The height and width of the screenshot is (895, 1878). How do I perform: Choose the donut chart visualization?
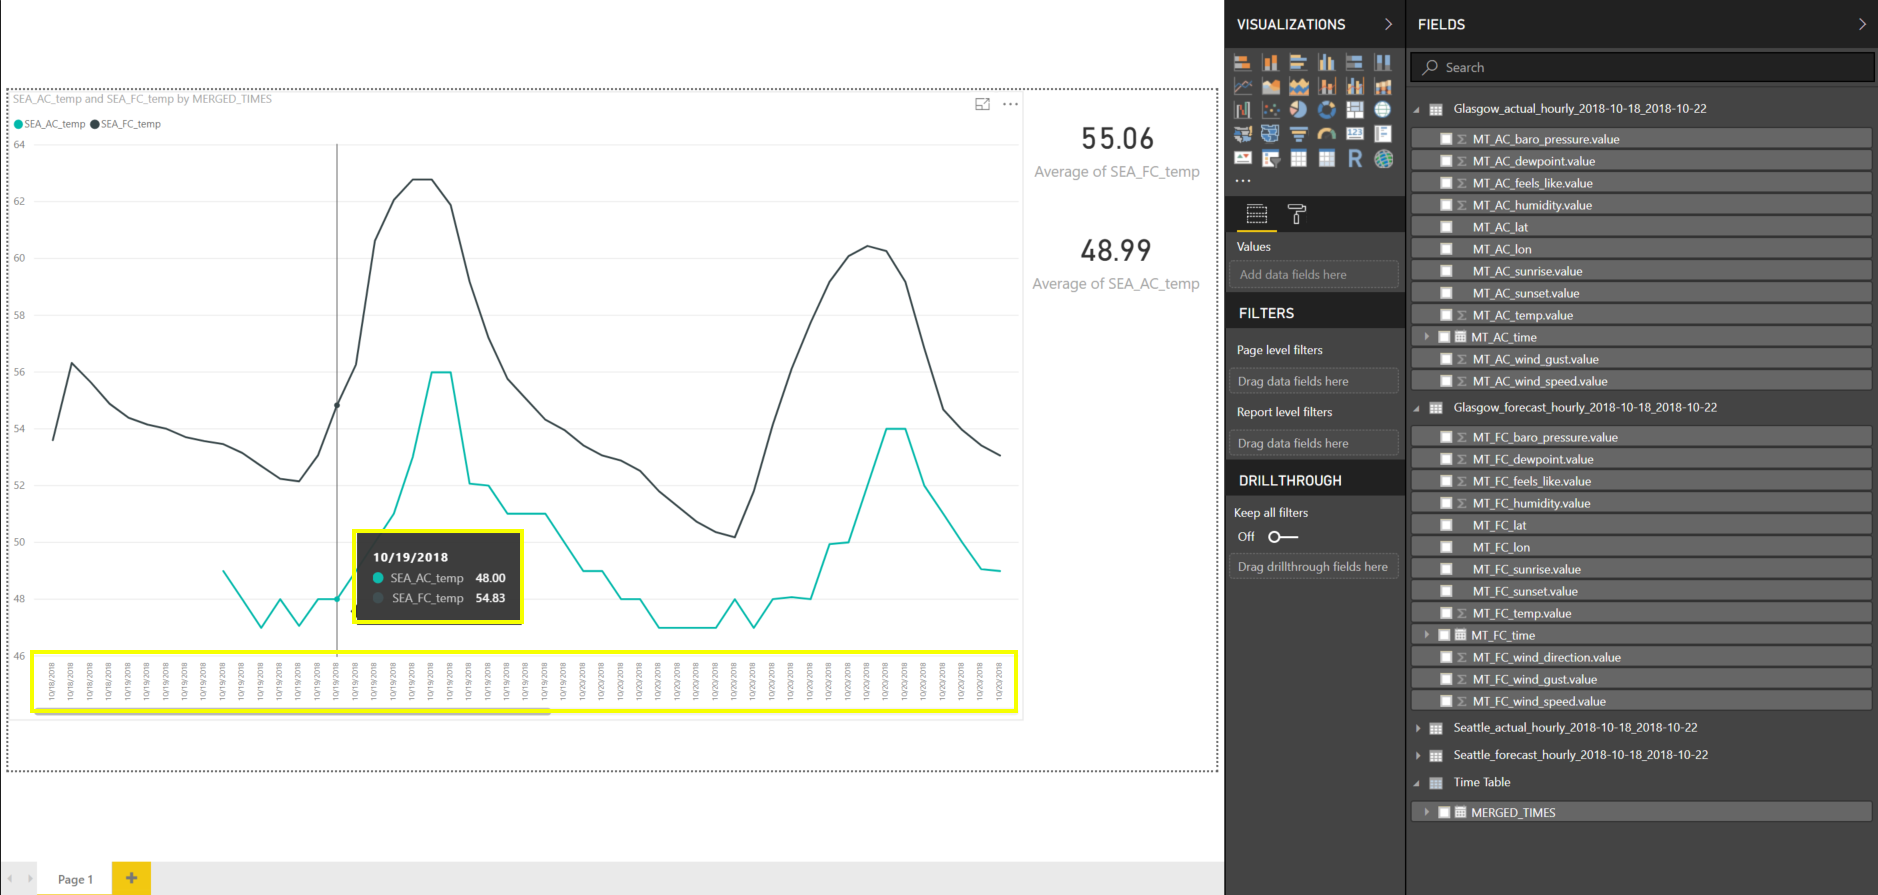(x=1327, y=109)
